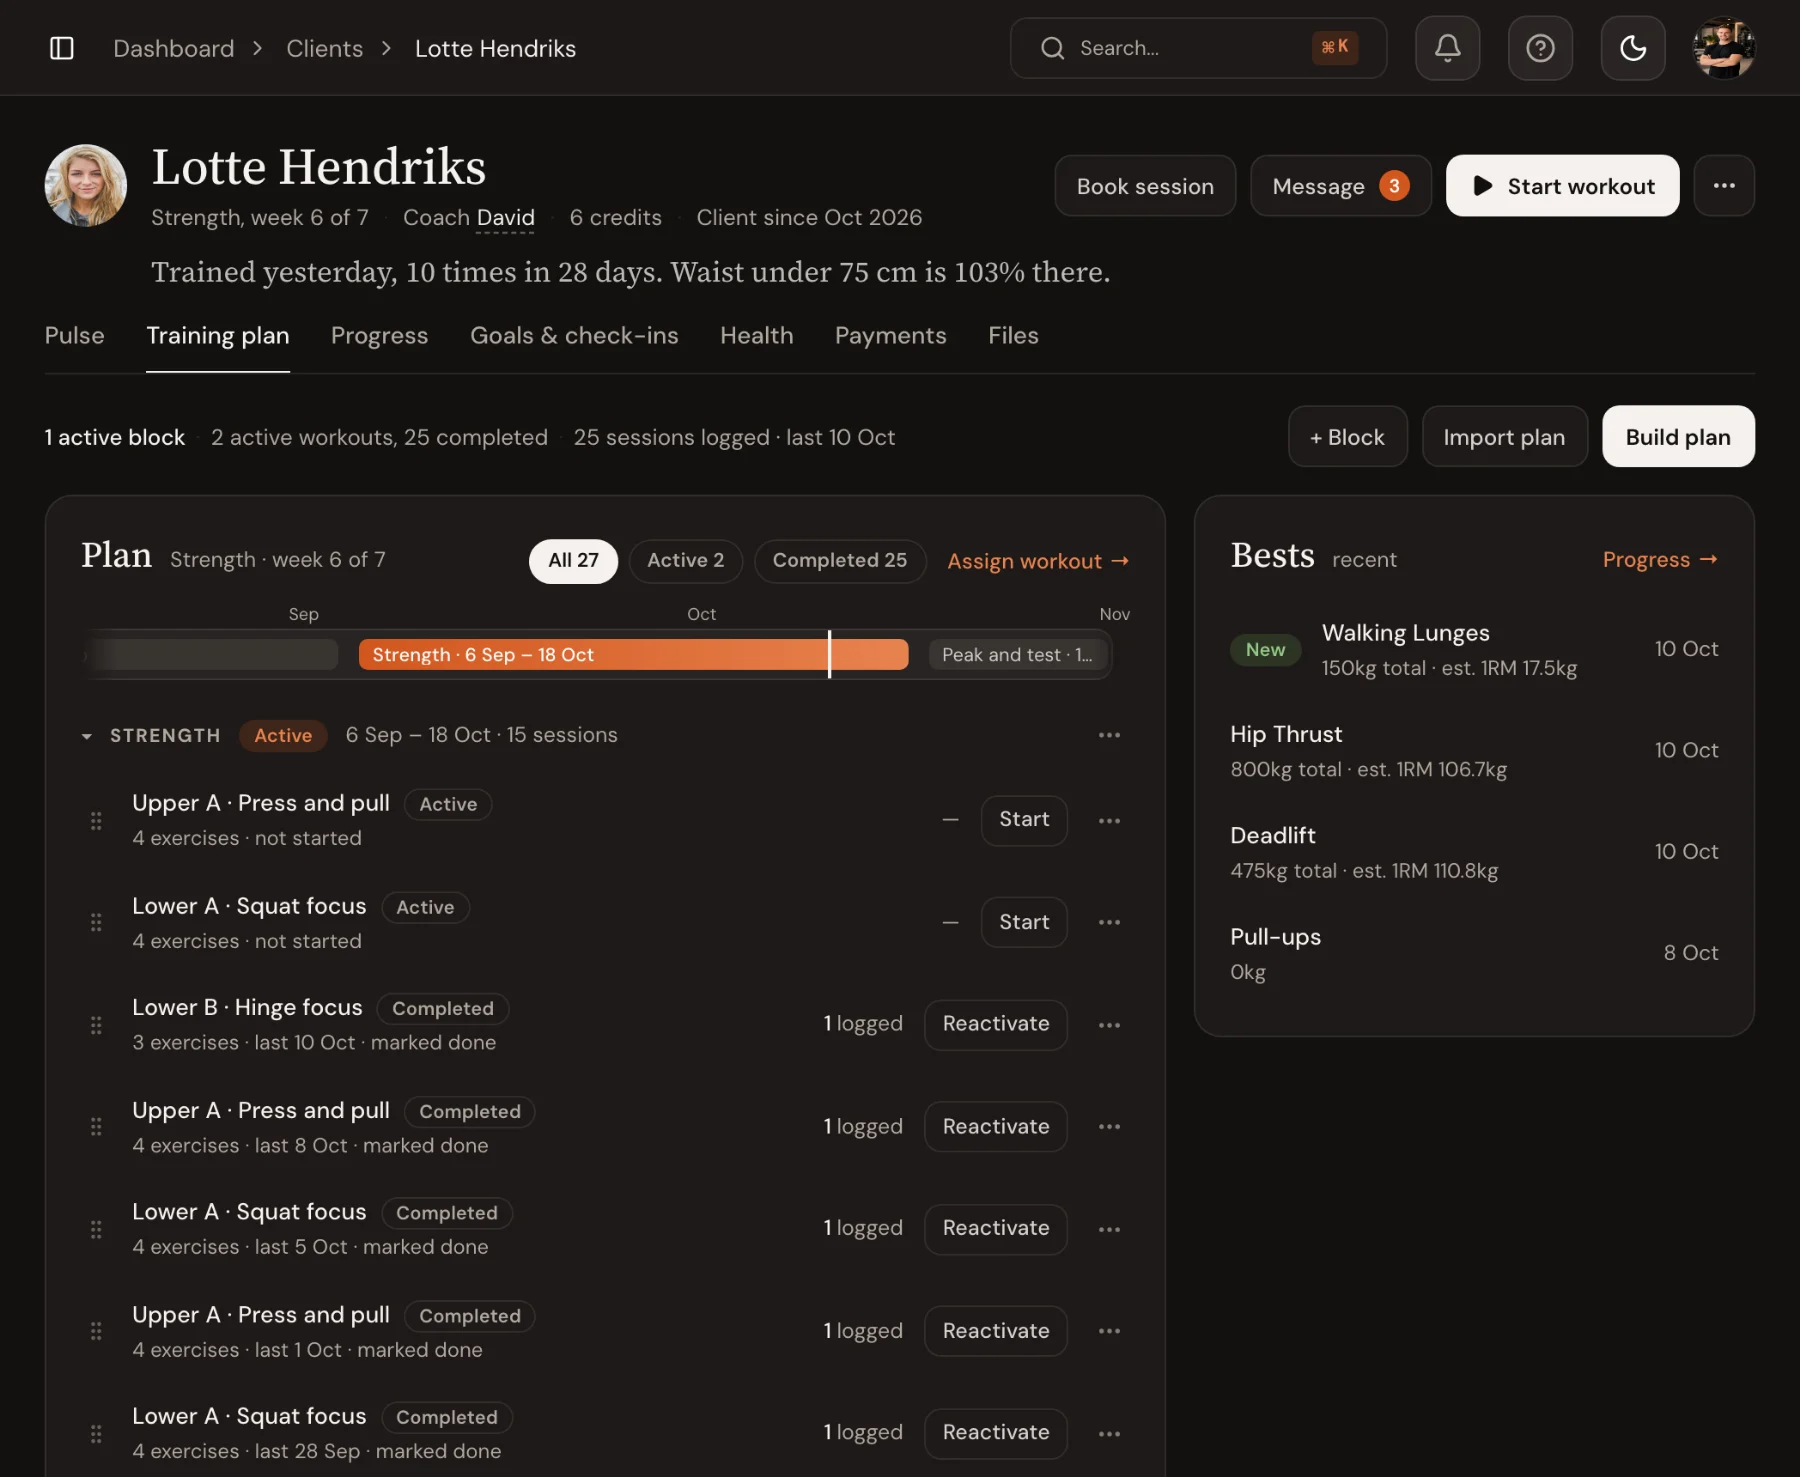The height and width of the screenshot is (1477, 1800).
Task: Open the Files tab
Action: 1013,336
